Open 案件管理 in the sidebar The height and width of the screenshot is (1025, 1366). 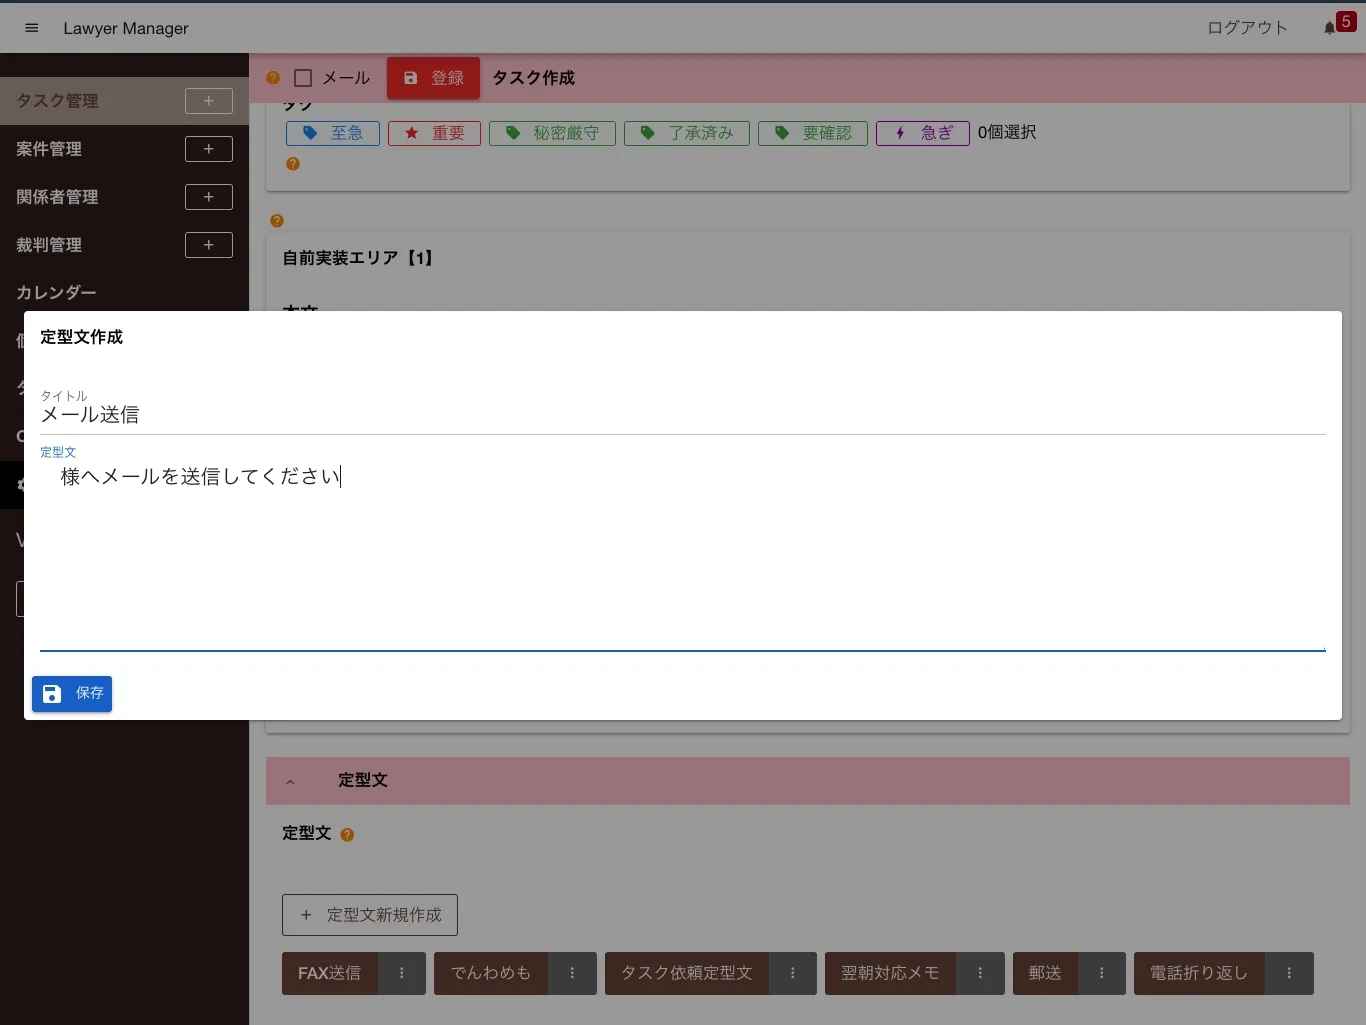[49, 149]
